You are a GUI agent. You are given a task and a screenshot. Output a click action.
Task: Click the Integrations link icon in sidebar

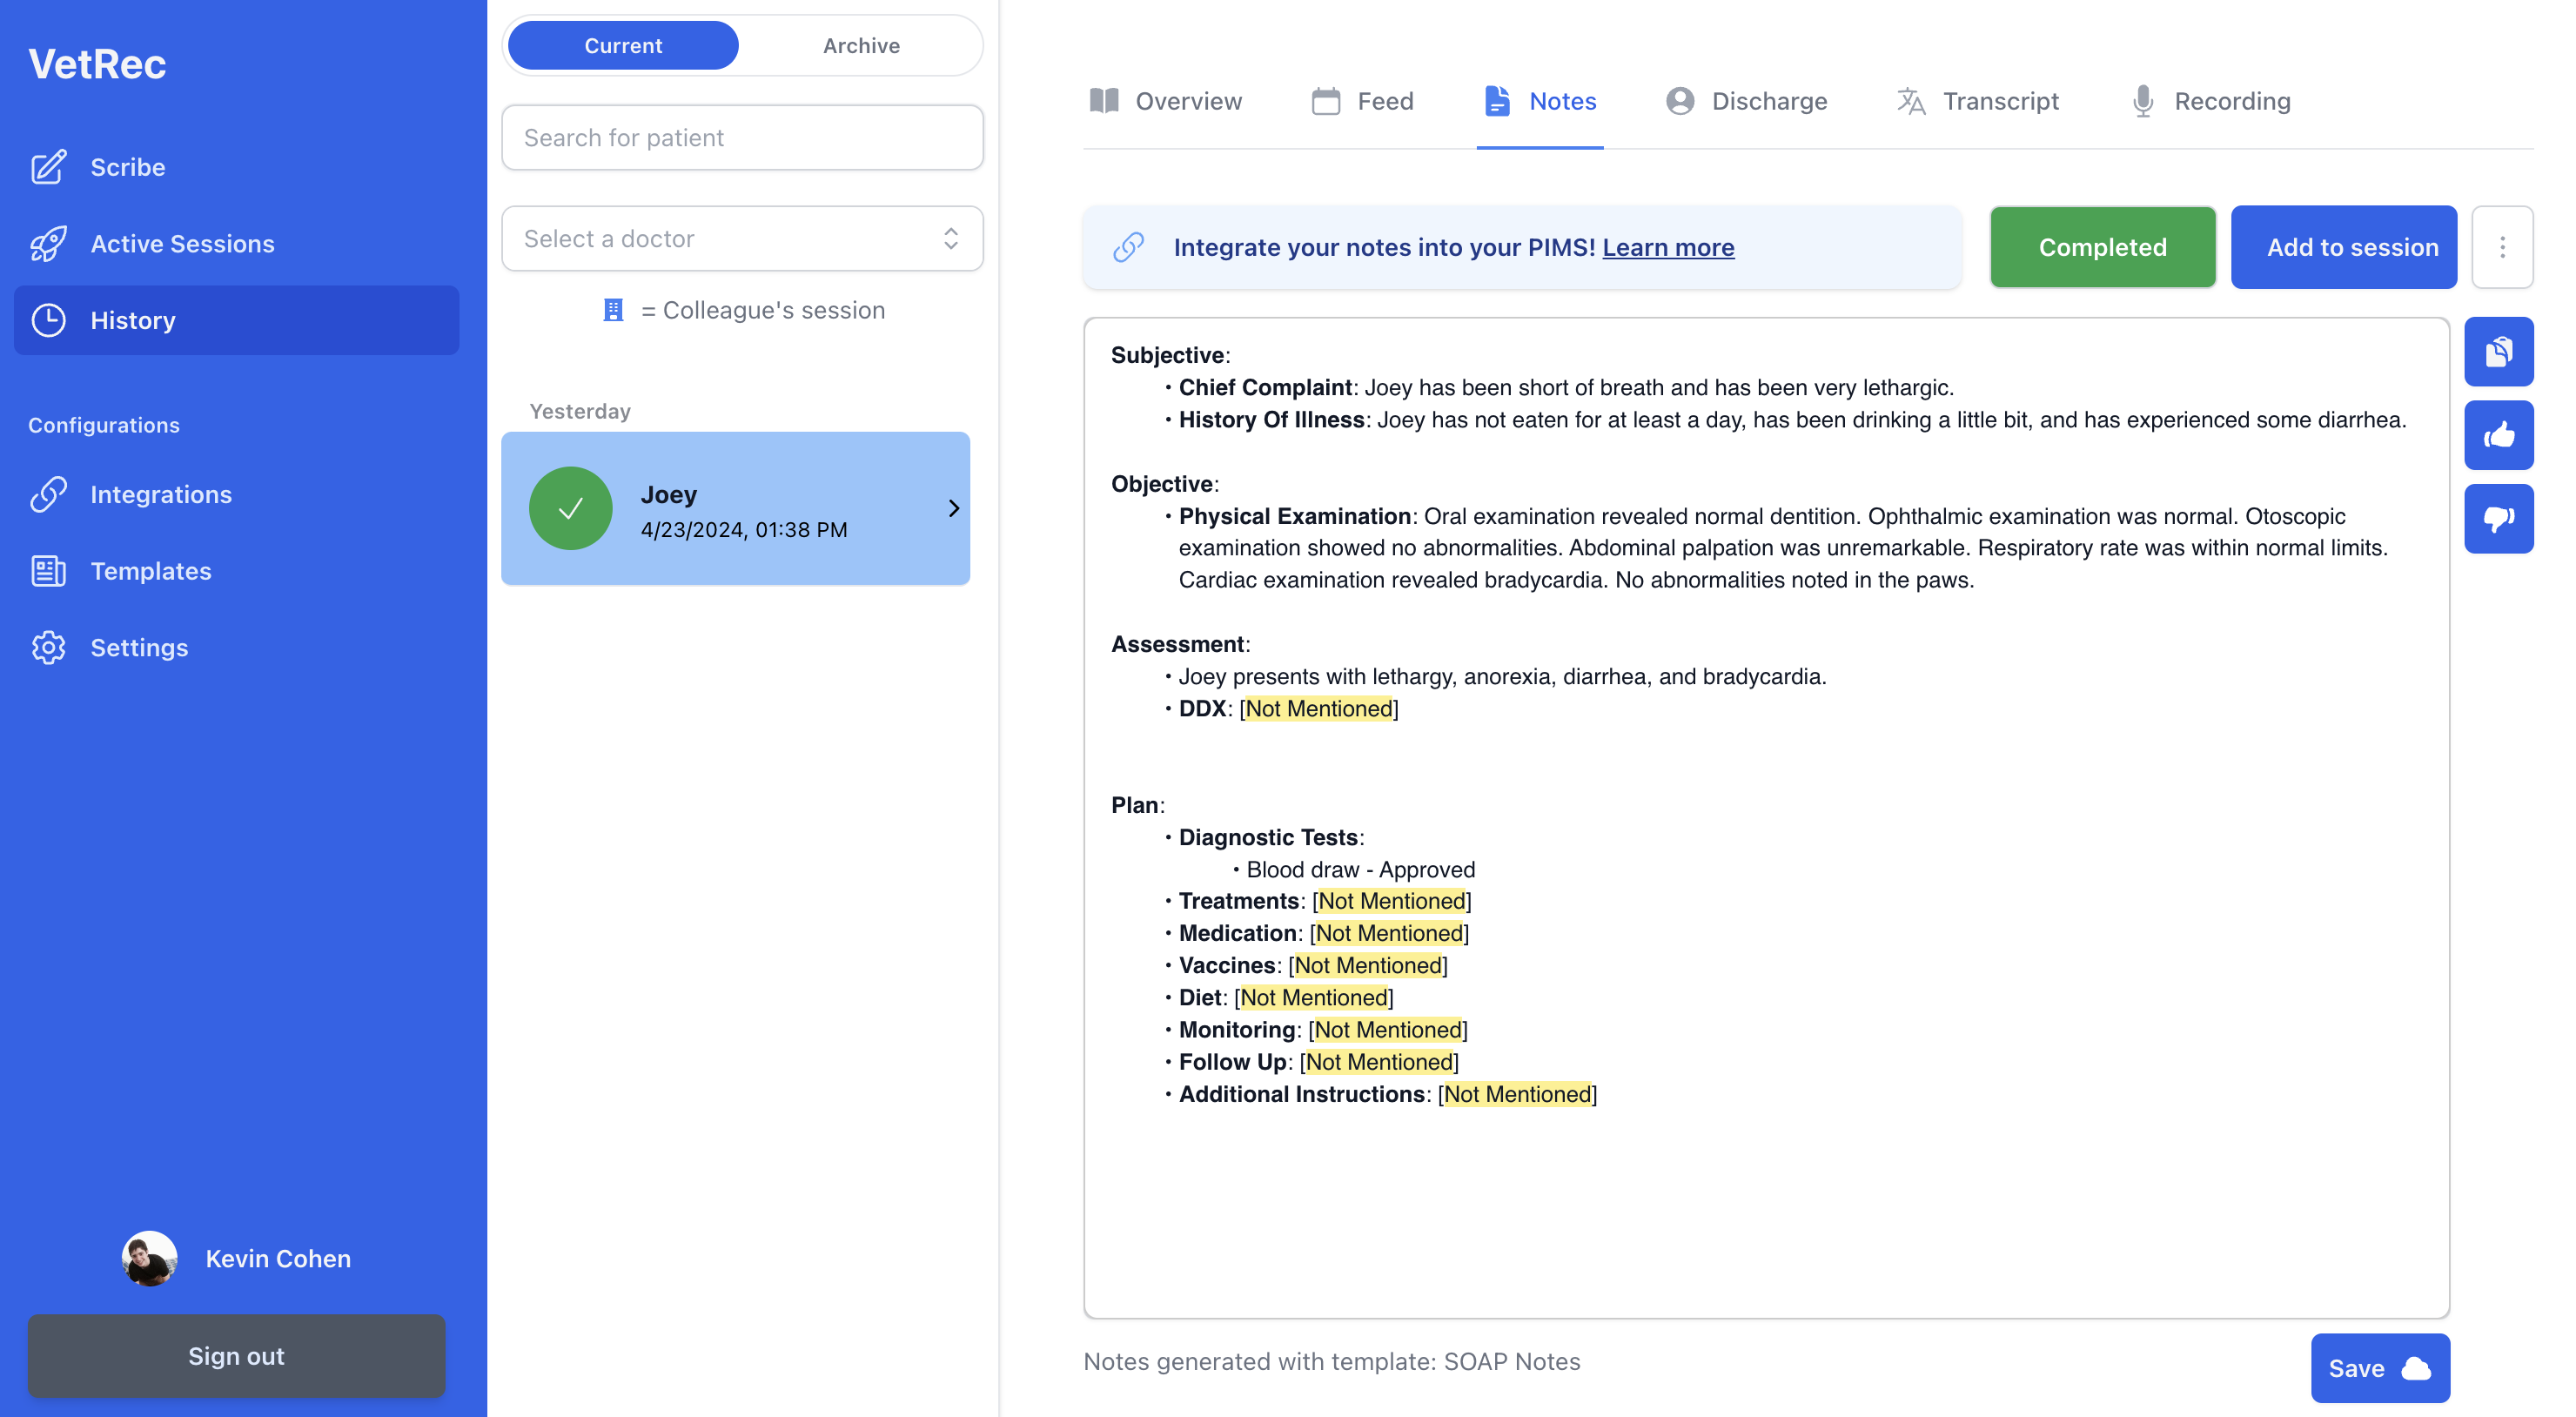(48, 494)
